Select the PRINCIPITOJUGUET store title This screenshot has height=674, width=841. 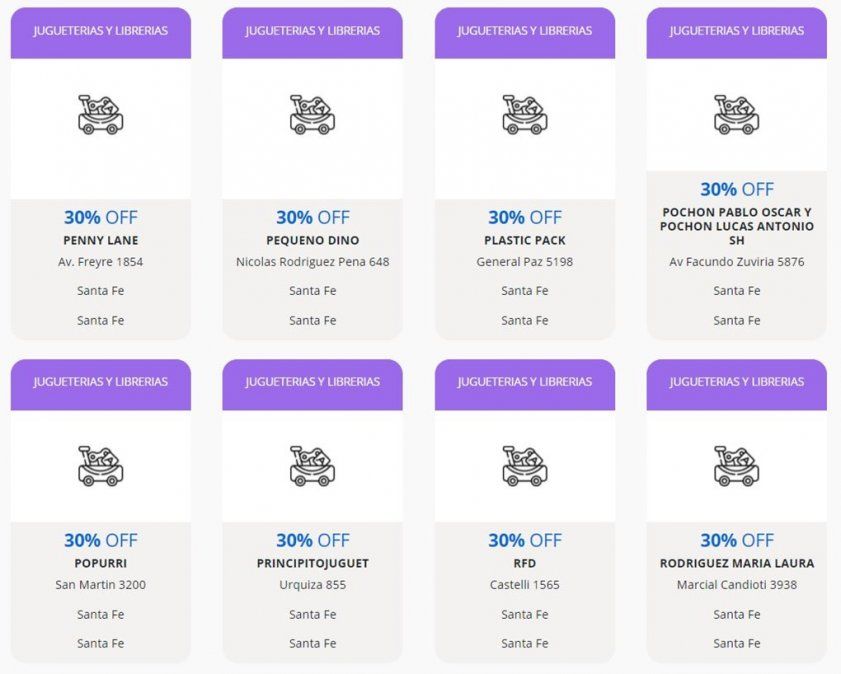312,563
